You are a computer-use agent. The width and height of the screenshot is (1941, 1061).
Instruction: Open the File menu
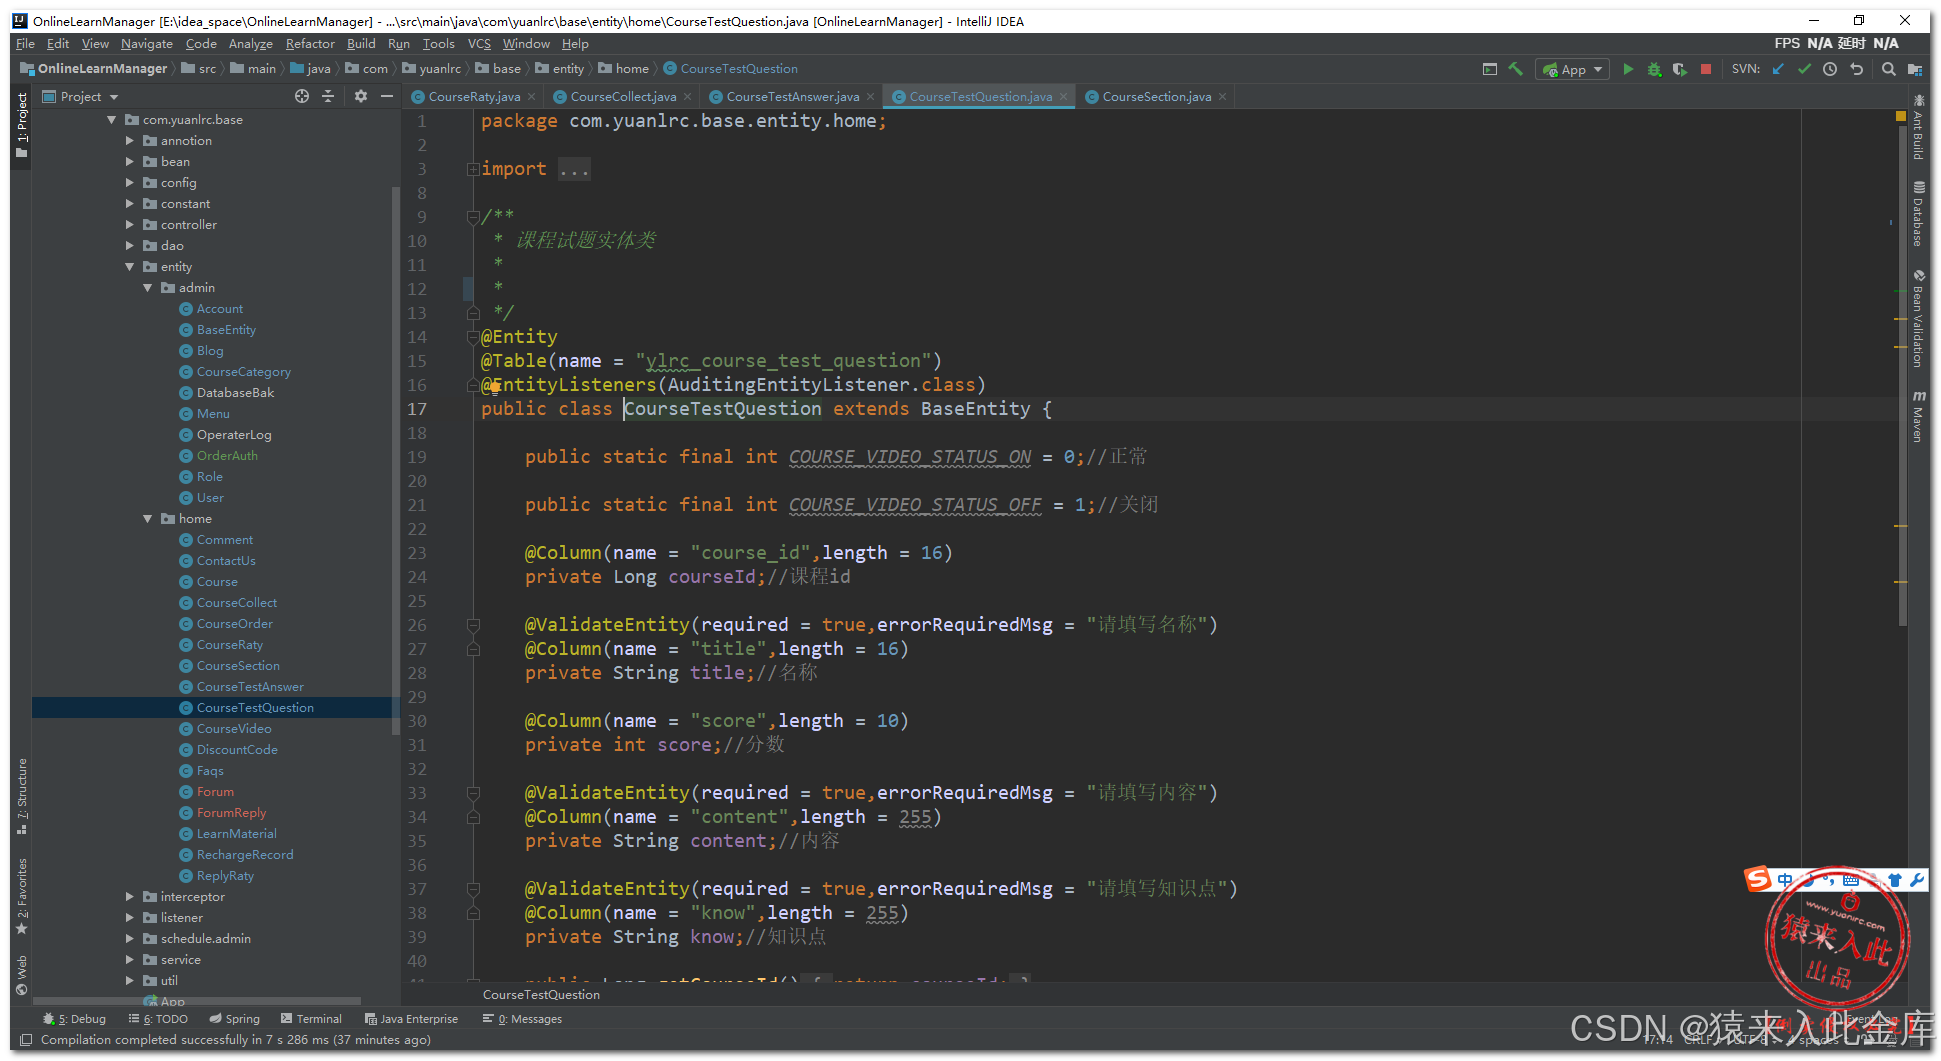click(x=25, y=44)
